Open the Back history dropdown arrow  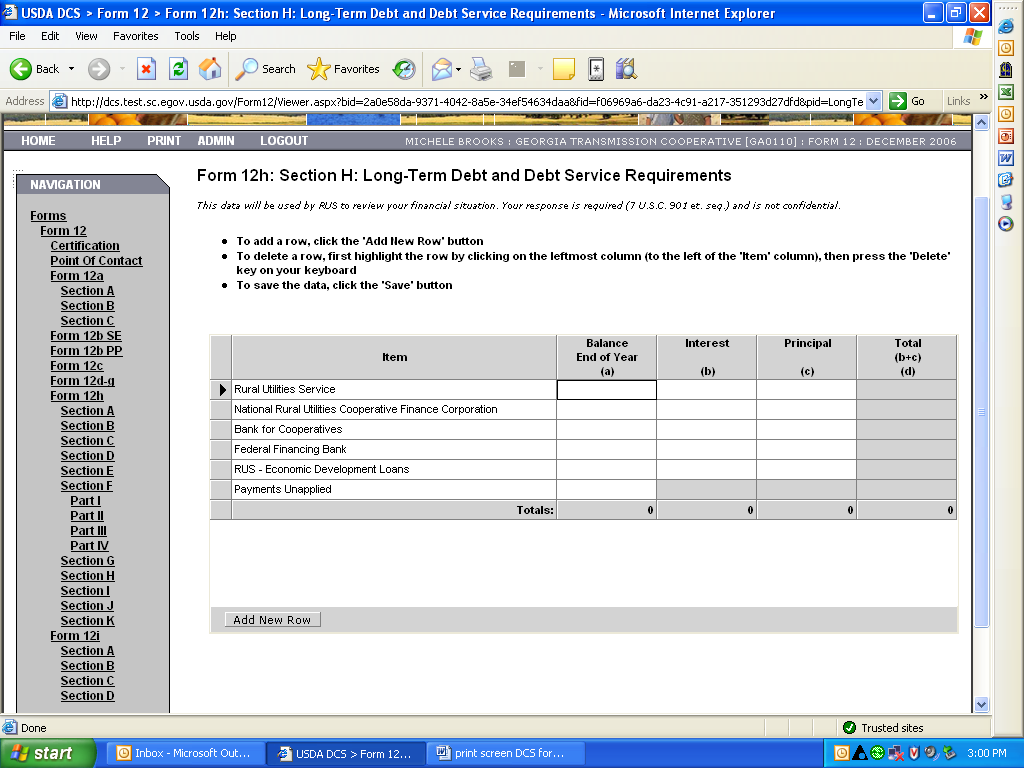pyautogui.click(x=71, y=69)
